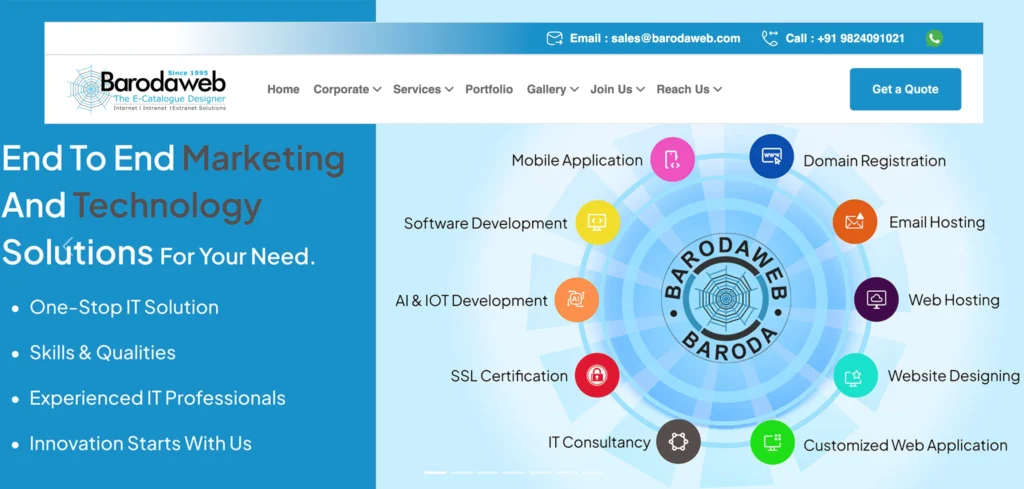Image resolution: width=1024 pixels, height=489 pixels.
Task: Select the green Customized Web Application icon
Action: (772, 443)
